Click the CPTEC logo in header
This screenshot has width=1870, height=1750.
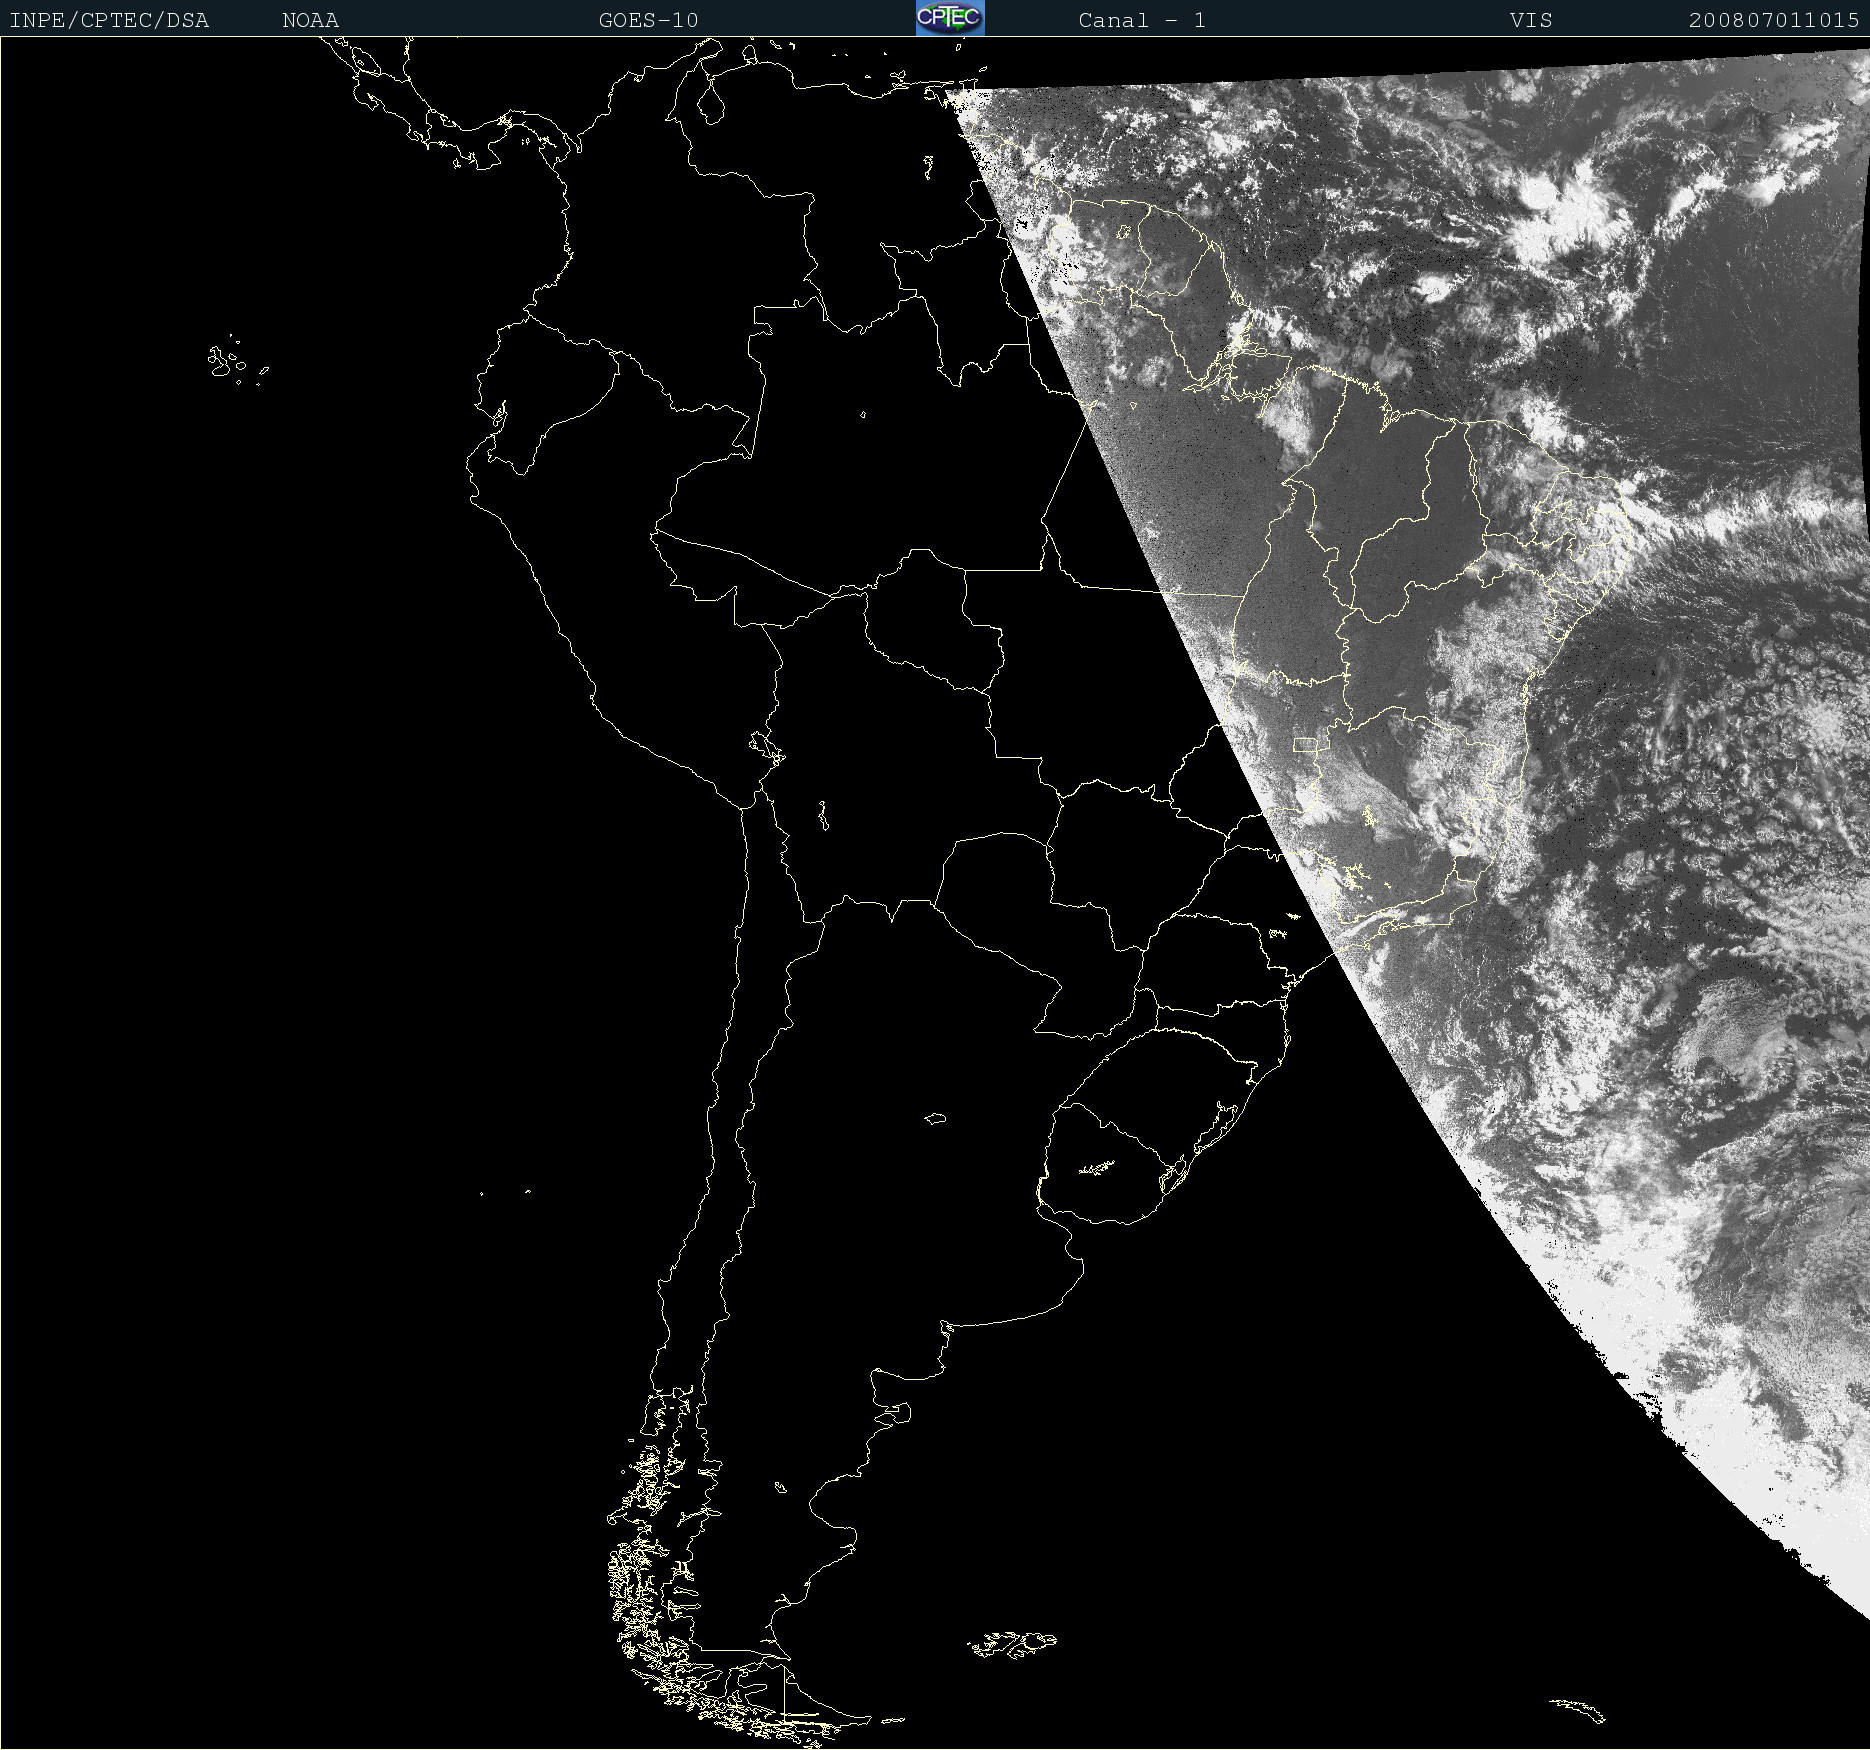coord(950,18)
